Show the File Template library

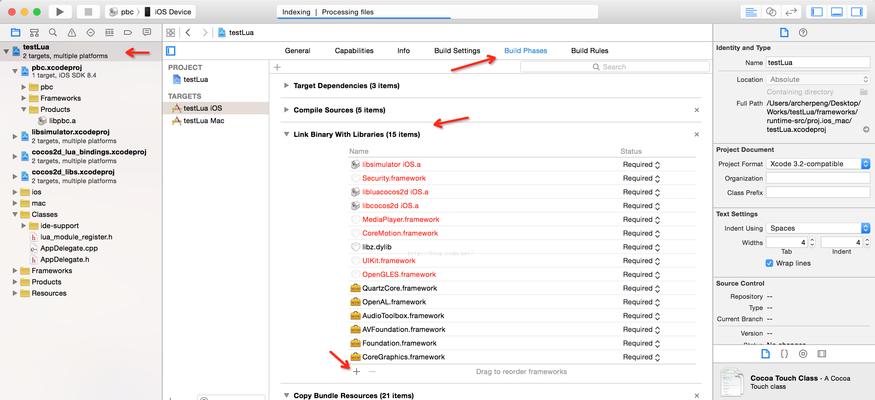[x=766, y=354]
